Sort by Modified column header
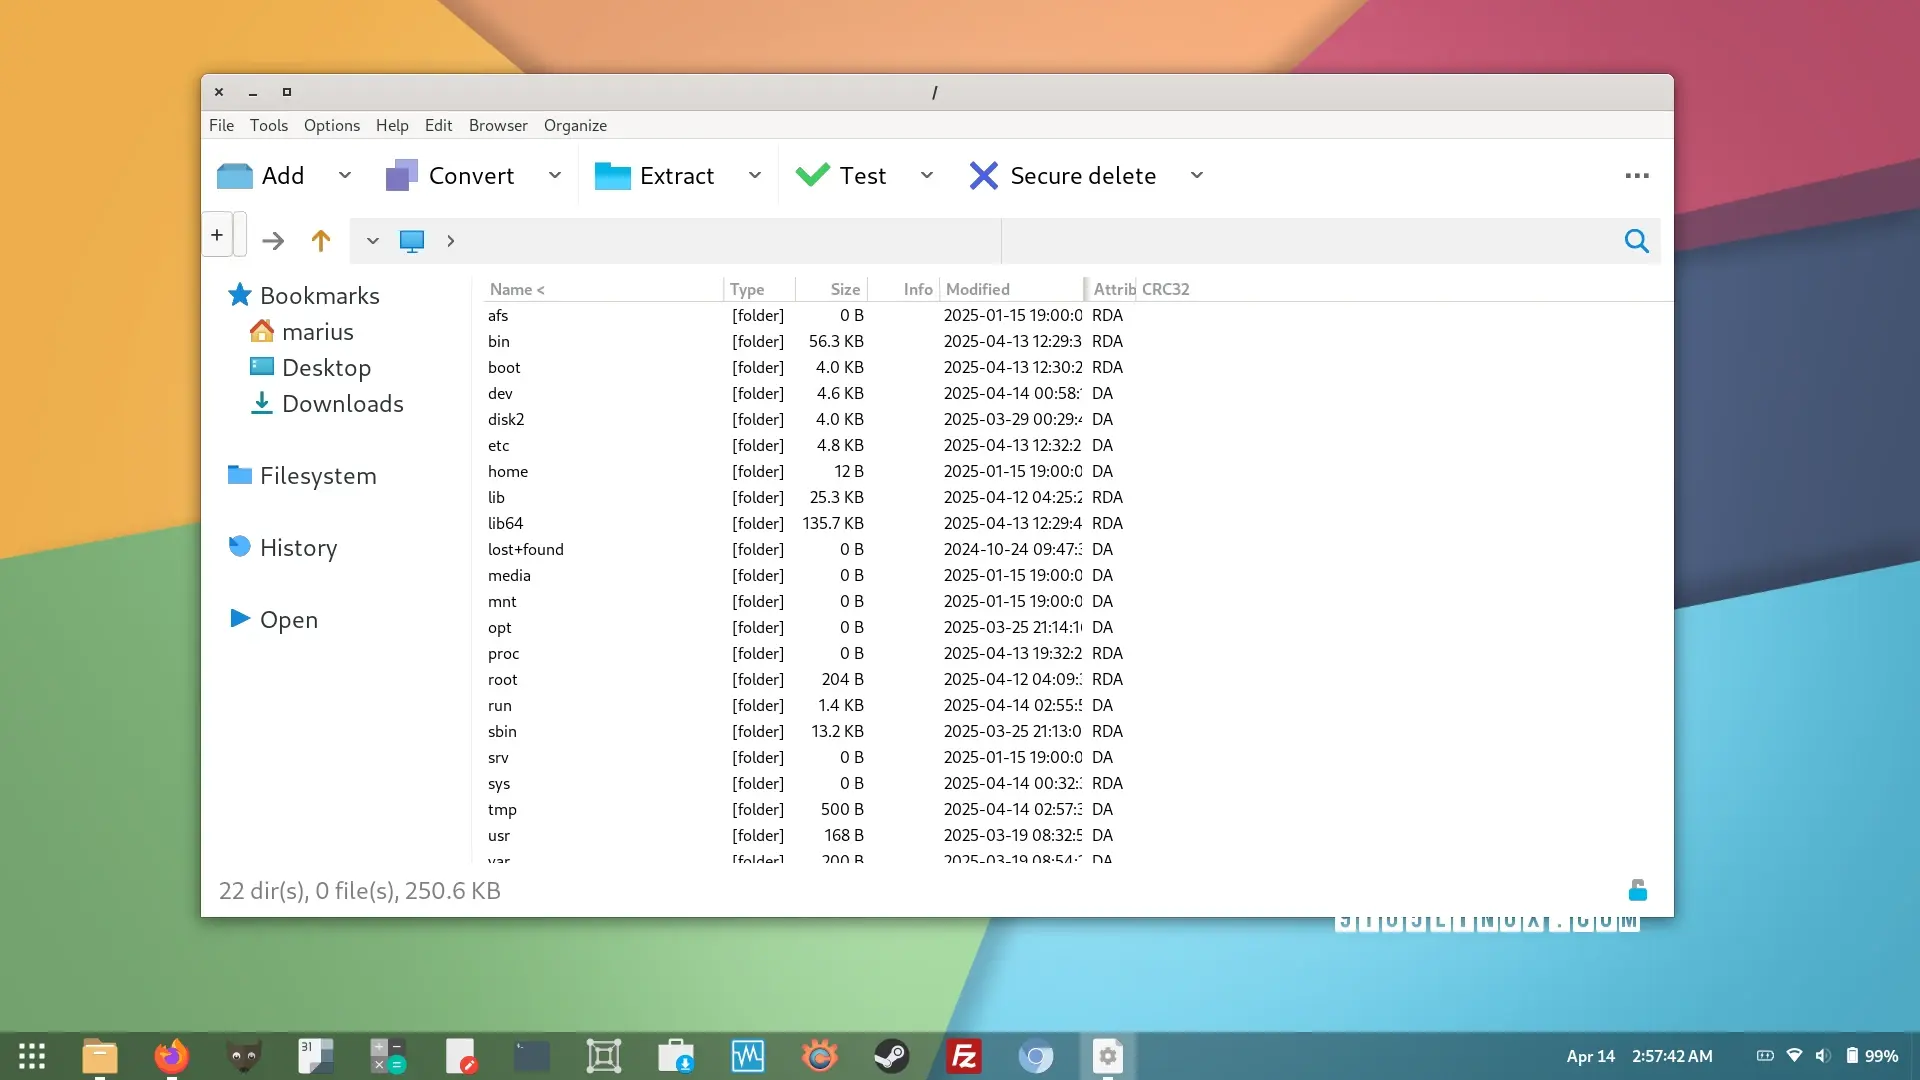 (977, 289)
